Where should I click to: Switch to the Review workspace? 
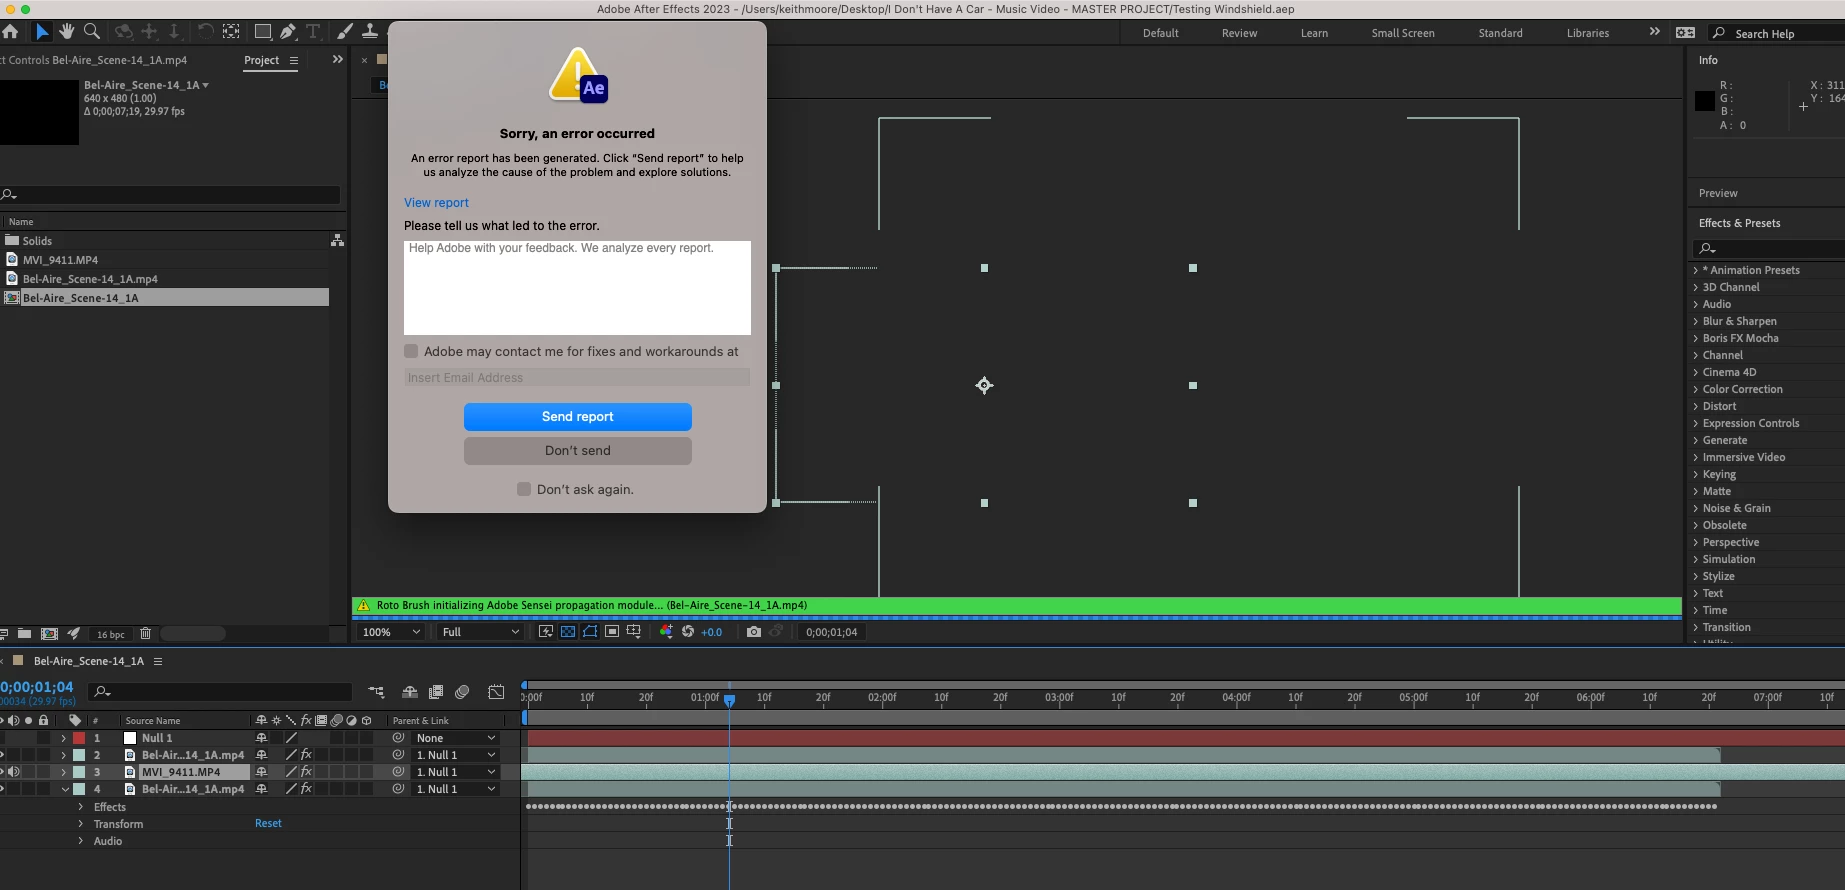tap(1239, 33)
